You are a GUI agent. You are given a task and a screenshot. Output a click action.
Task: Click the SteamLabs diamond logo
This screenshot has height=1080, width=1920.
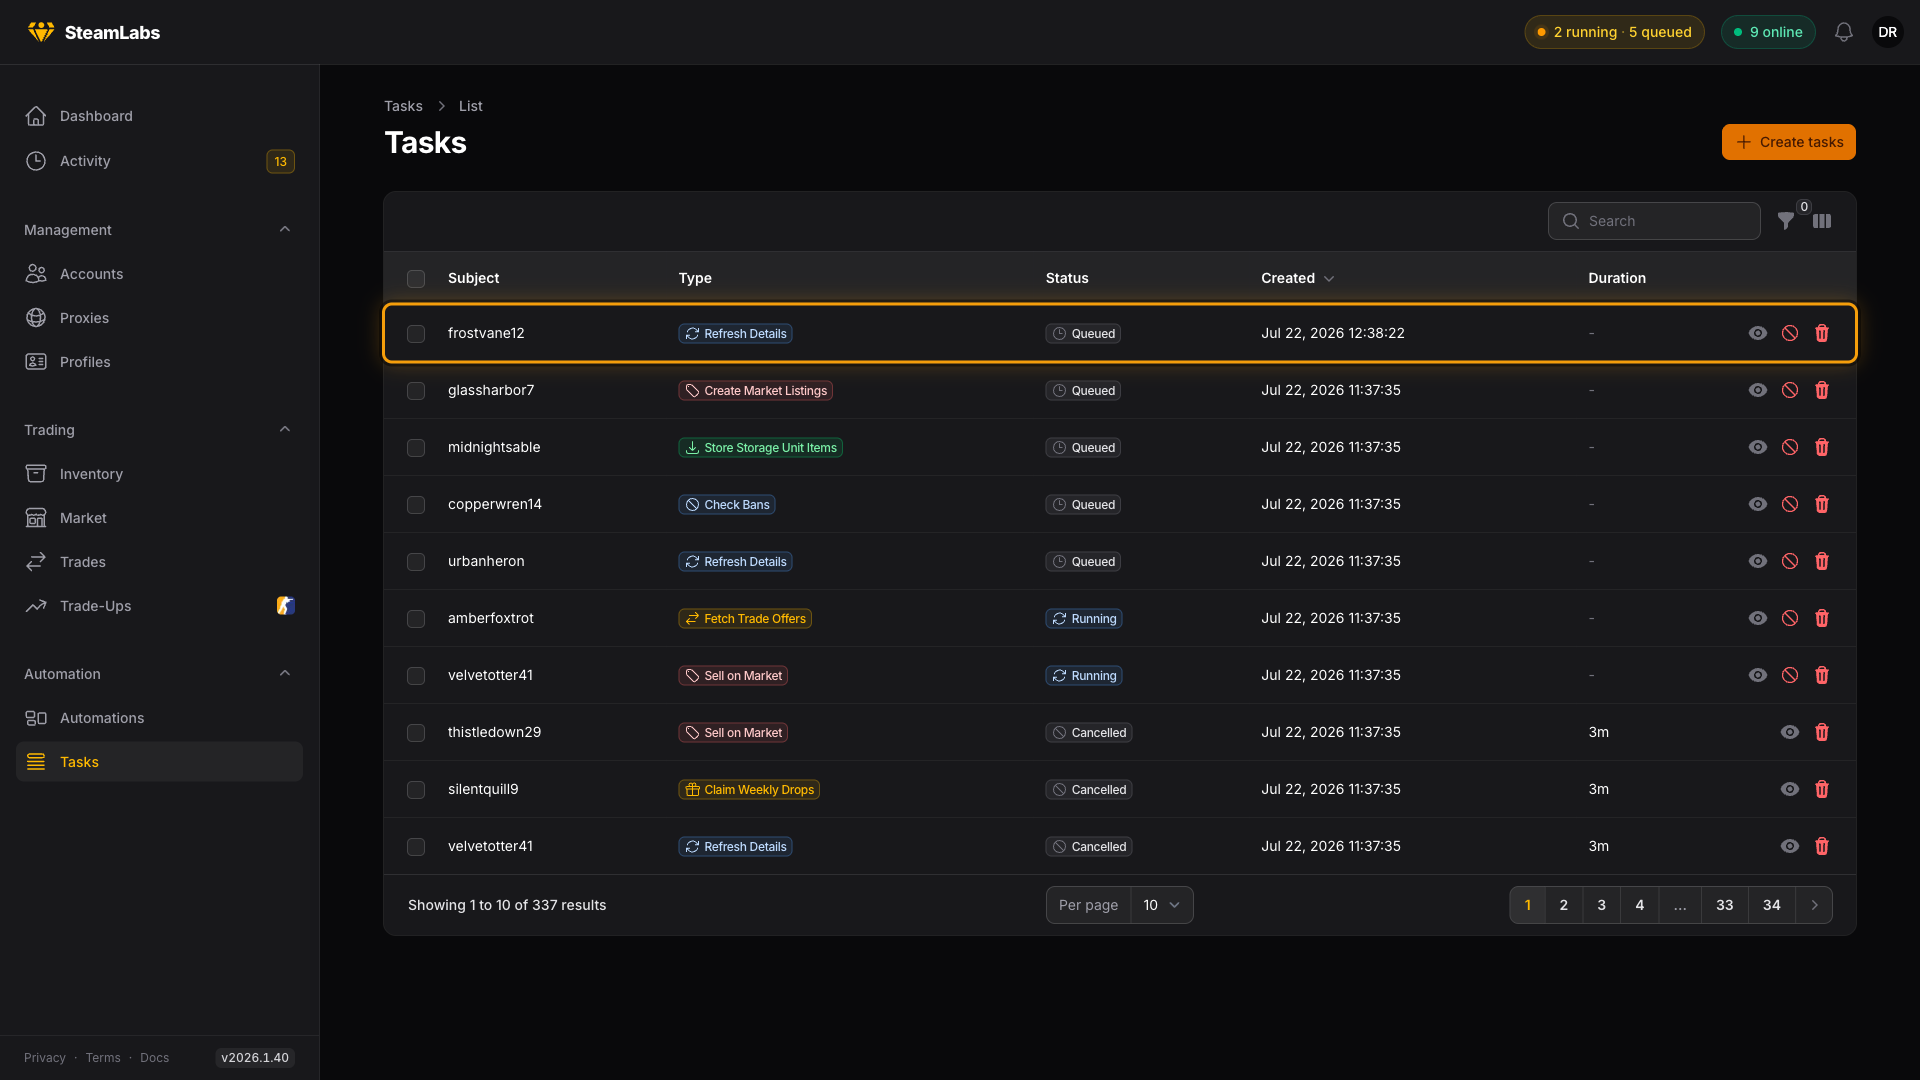coord(41,32)
